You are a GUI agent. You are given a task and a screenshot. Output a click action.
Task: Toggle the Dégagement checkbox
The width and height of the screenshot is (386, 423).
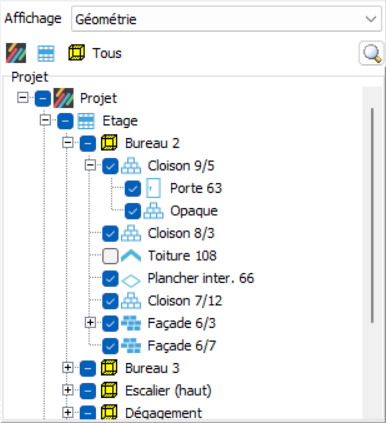(88, 413)
